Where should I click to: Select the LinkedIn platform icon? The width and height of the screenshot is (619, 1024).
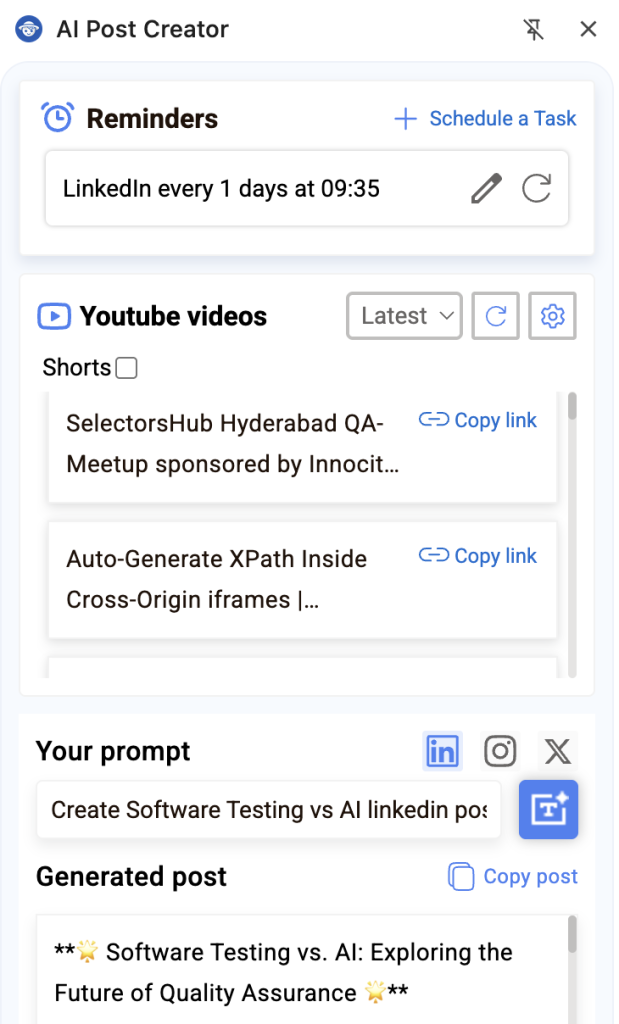tap(442, 751)
